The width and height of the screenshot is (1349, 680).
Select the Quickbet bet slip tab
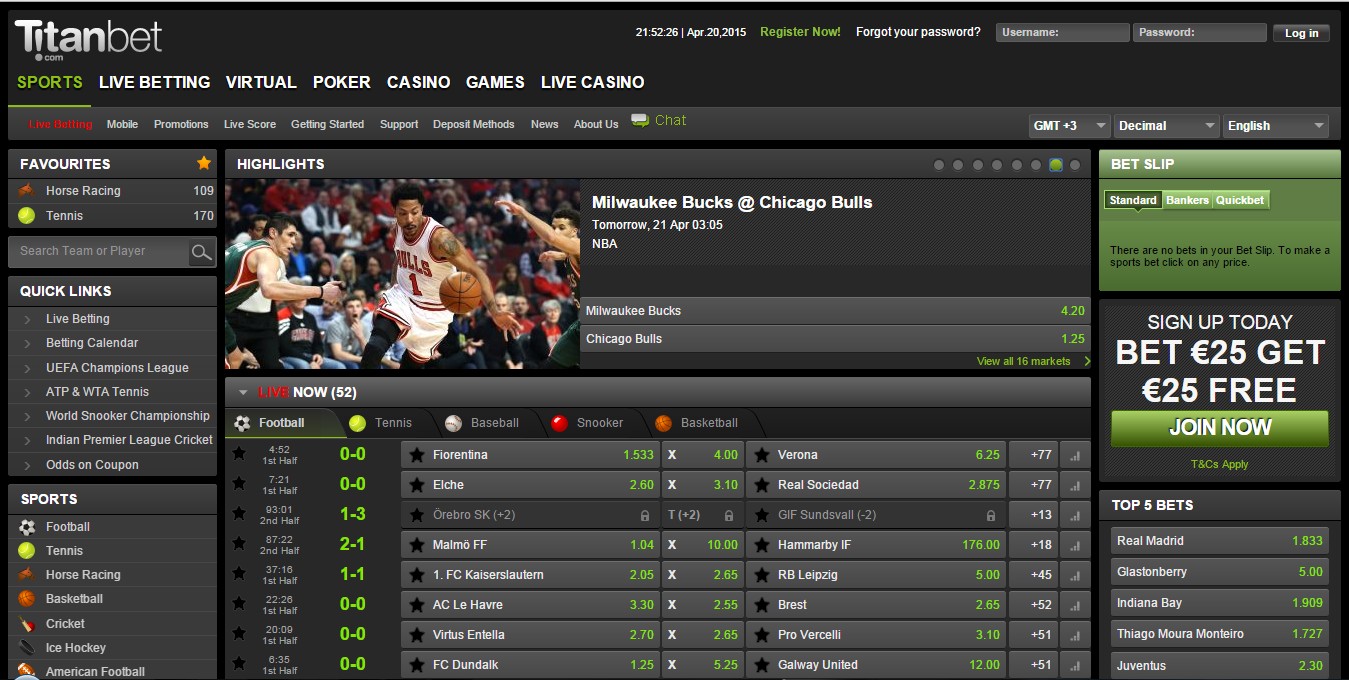point(1240,200)
